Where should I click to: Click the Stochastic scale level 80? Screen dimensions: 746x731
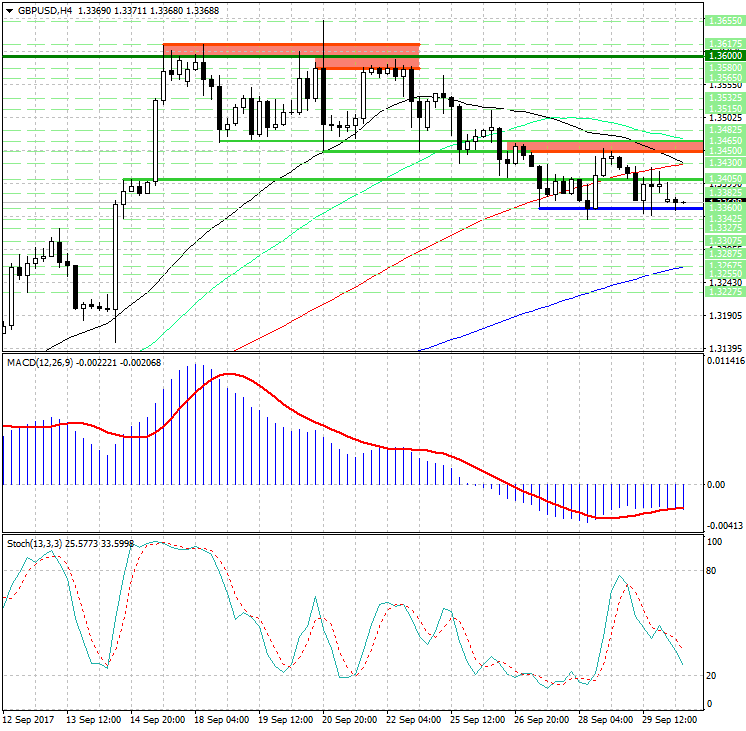(x=711, y=571)
